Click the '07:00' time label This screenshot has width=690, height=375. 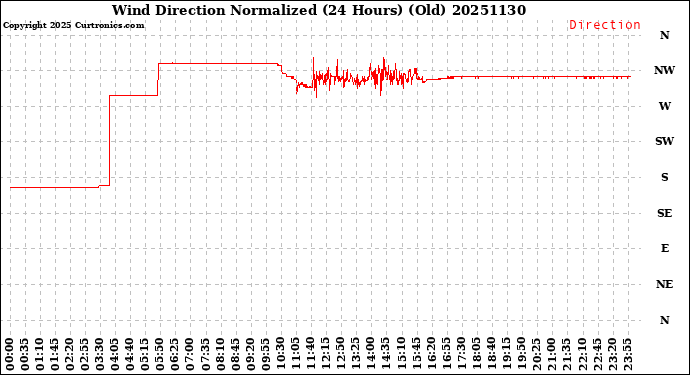(x=190, y=354)
